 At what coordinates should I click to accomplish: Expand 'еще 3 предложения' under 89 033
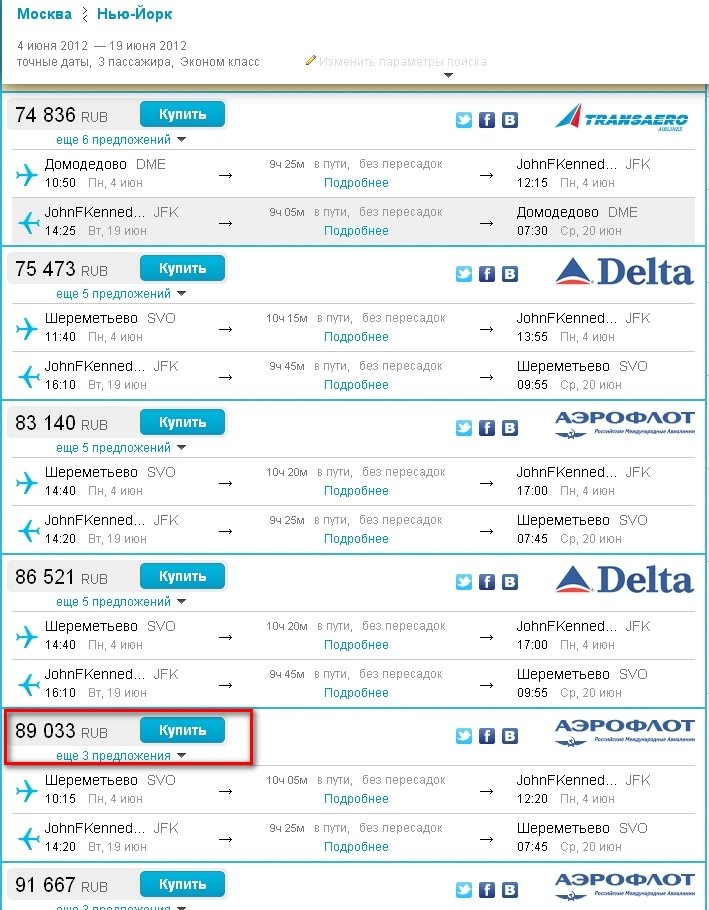[121, 756]
